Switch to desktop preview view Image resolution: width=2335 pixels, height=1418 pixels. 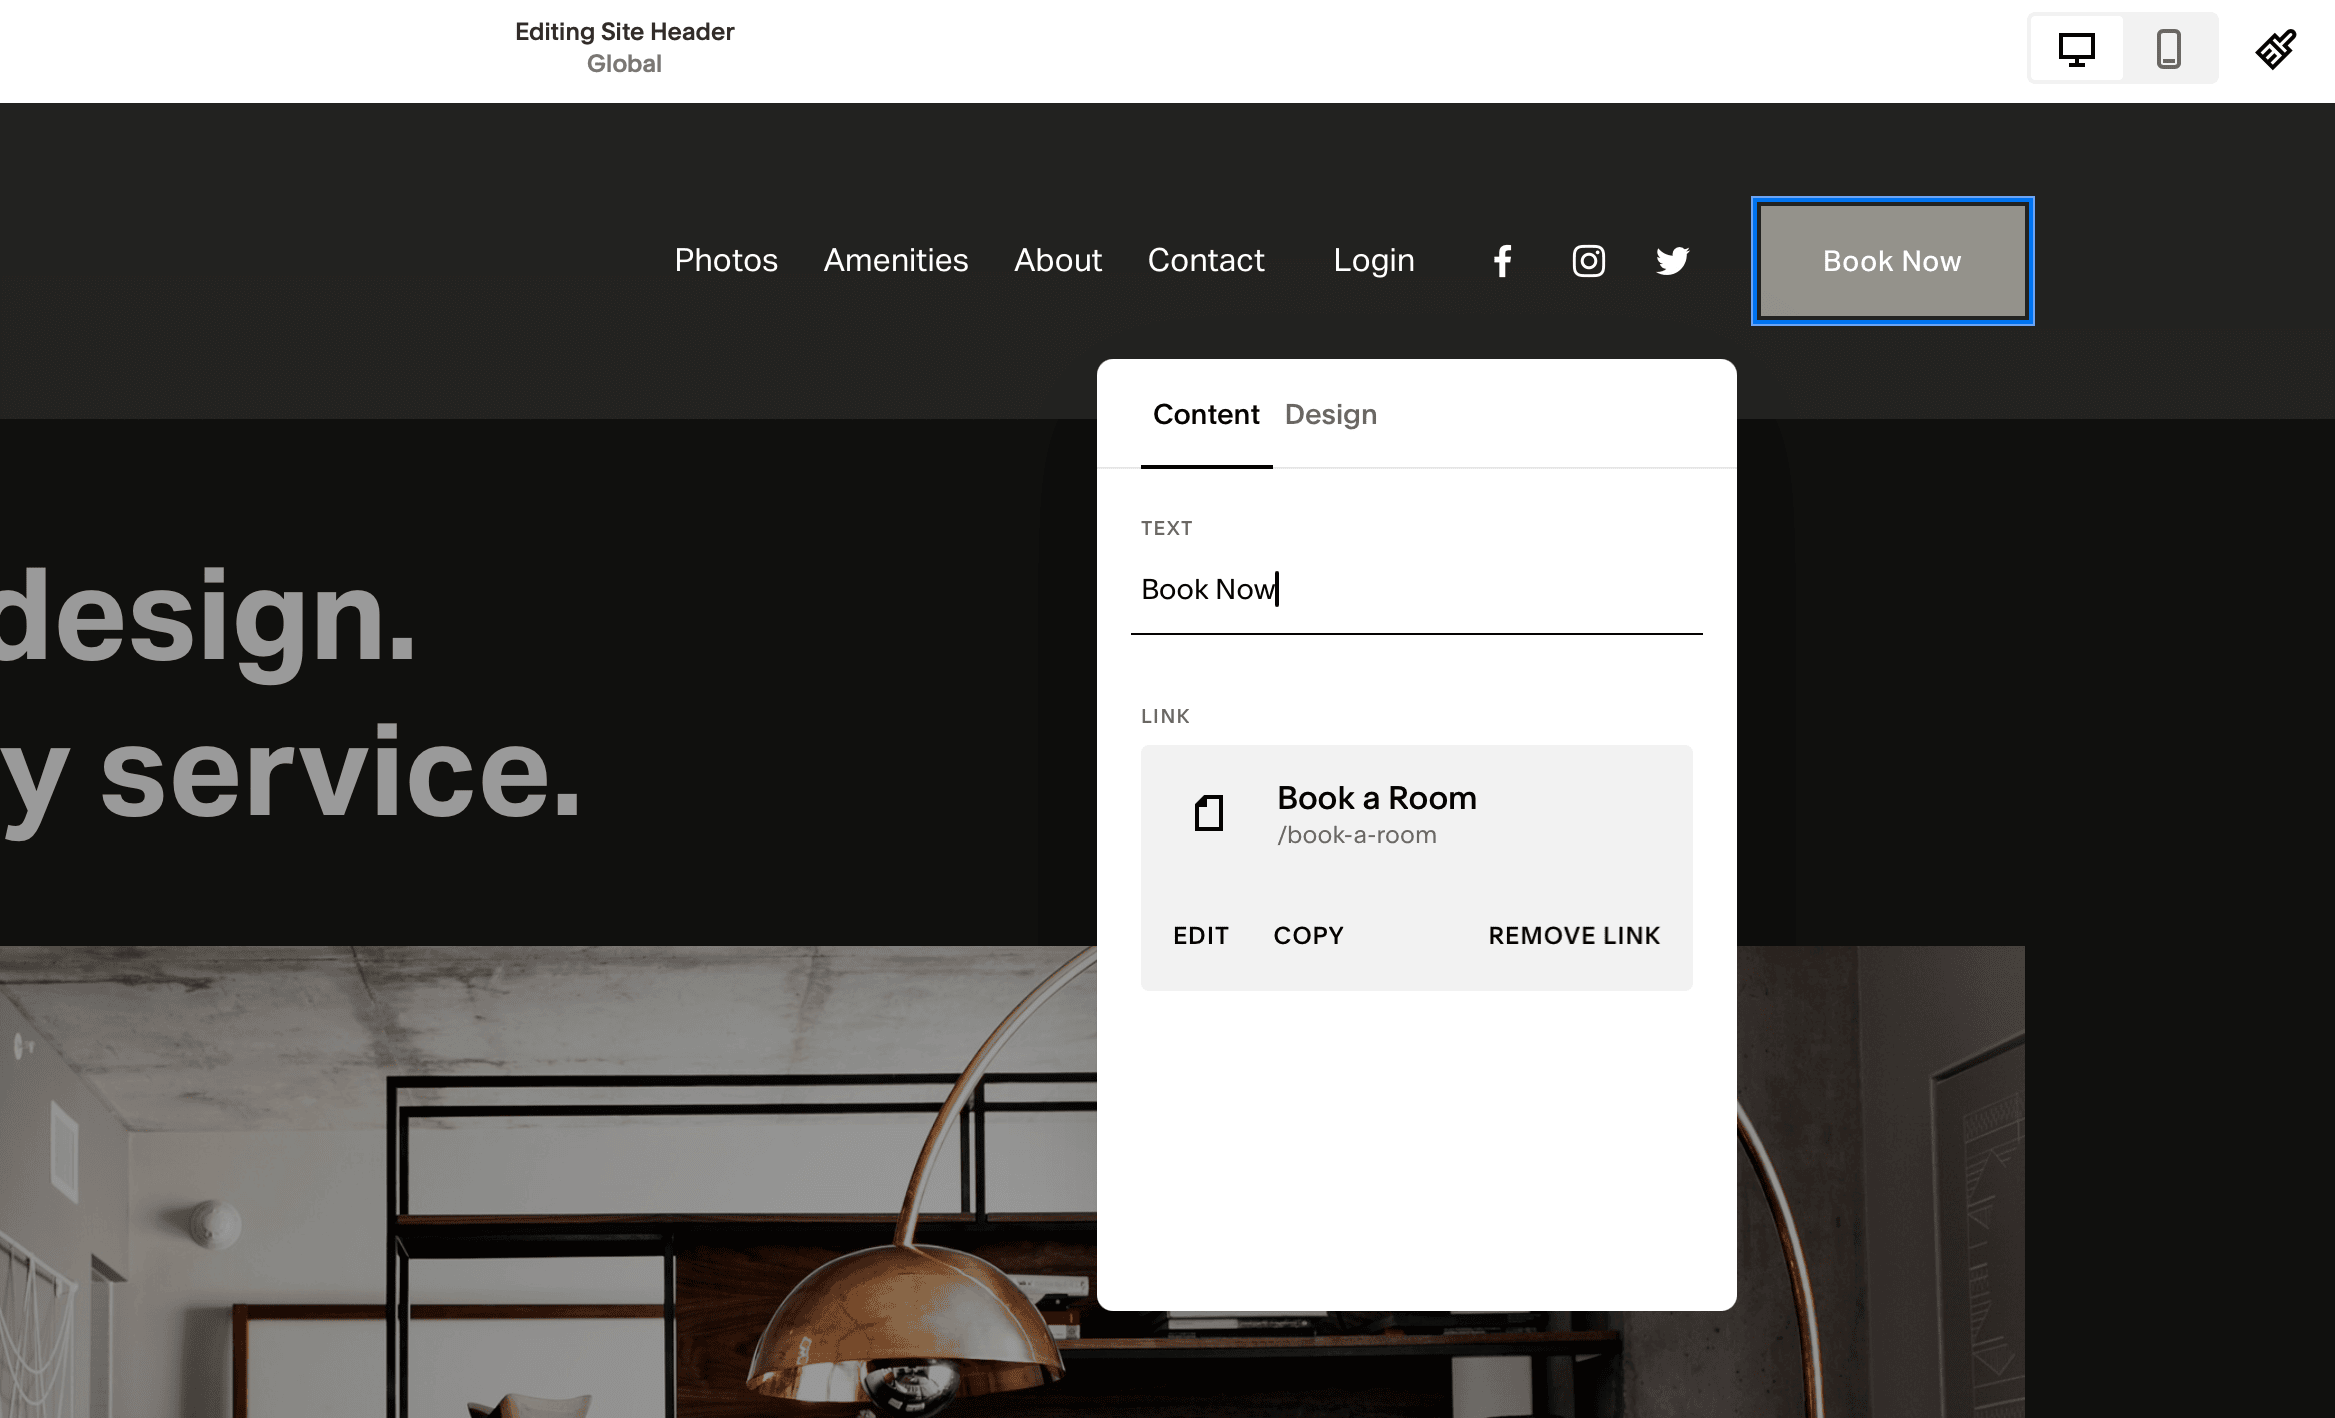coord(2076,49)
